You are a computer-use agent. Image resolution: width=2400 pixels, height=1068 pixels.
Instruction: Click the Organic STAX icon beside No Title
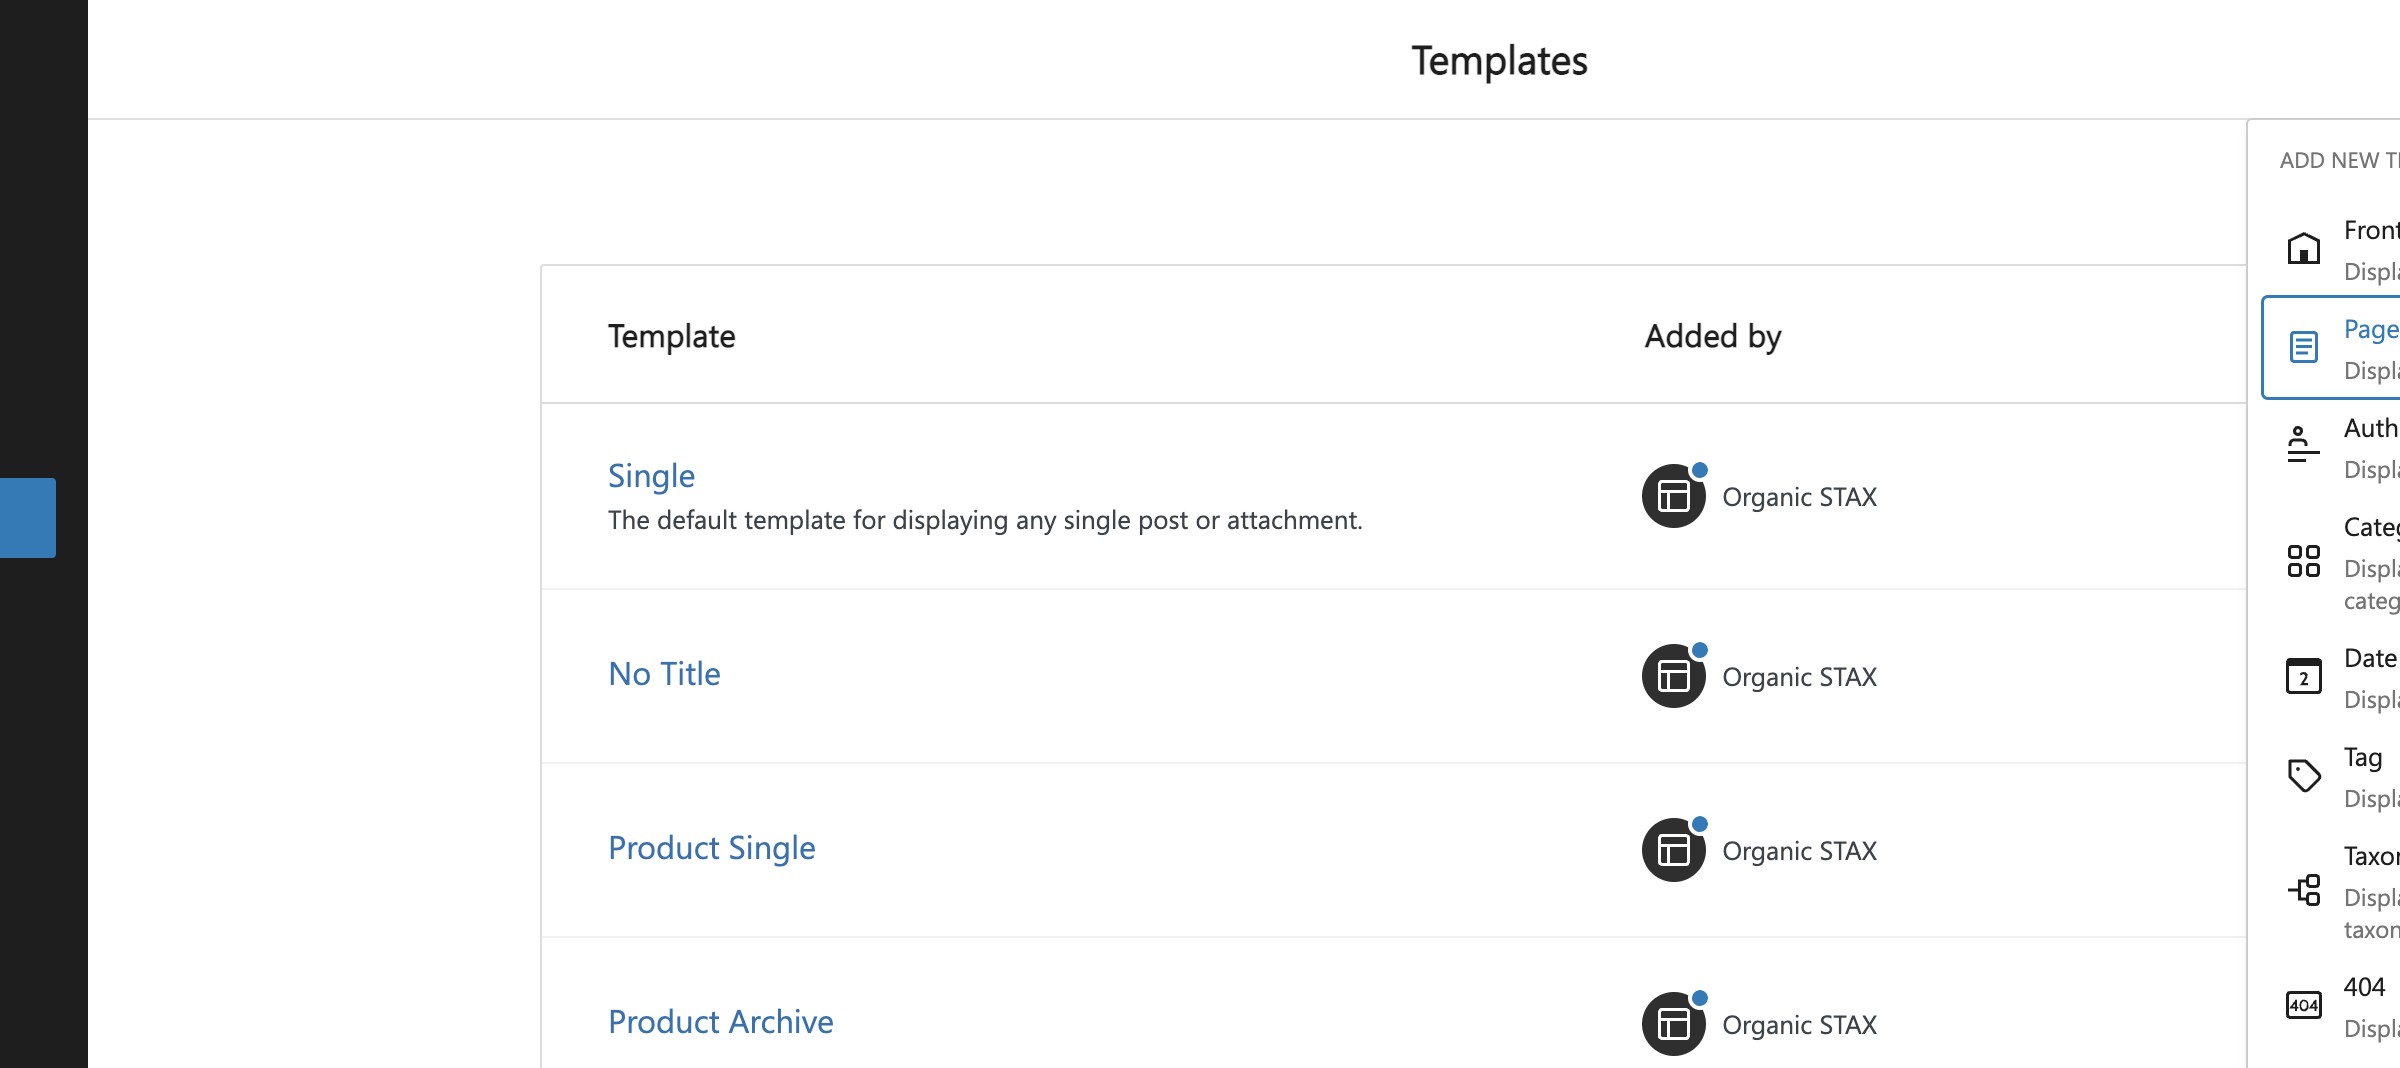click(x=1674, y=675)
